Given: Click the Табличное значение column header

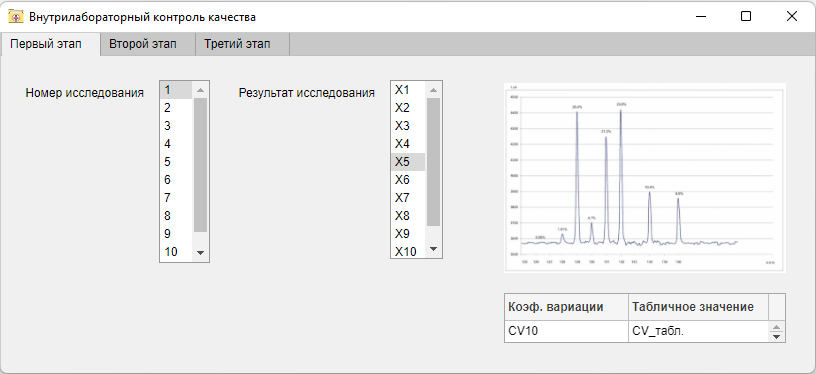Looking at the screenshot, I should pyautogui.click(x=698, y=307).
